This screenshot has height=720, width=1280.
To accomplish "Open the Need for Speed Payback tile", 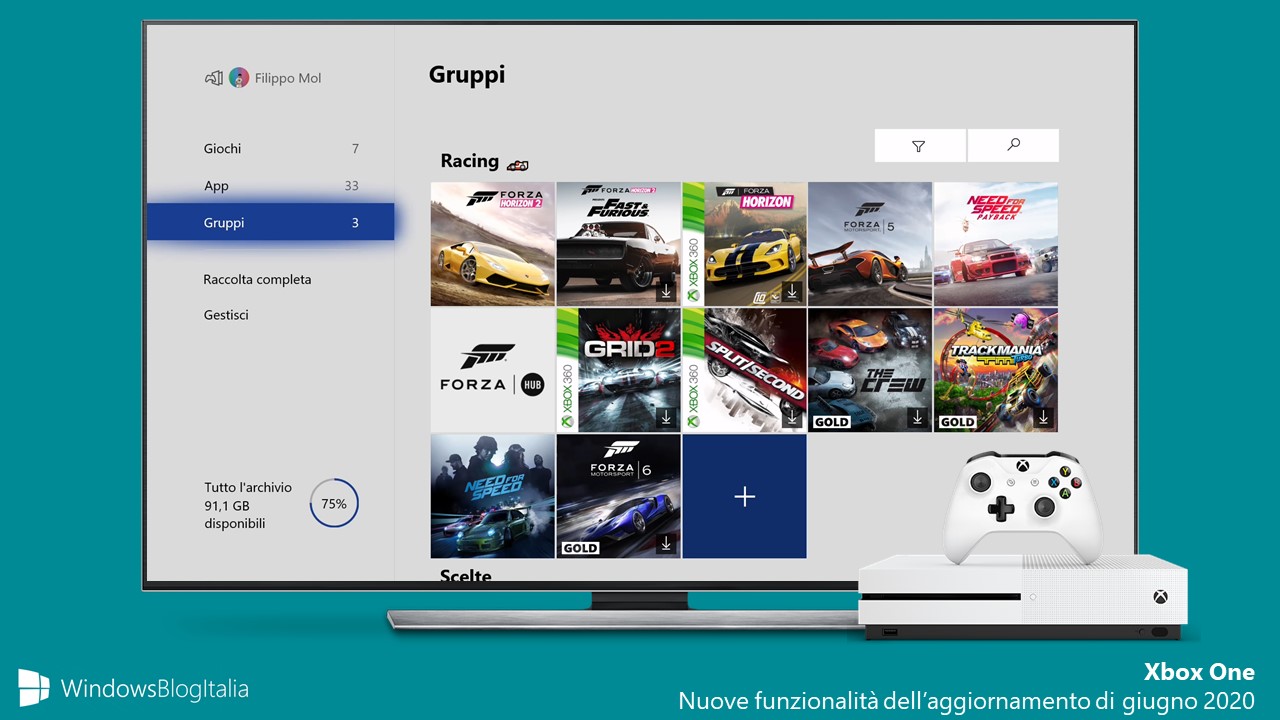I will [996, 244].
